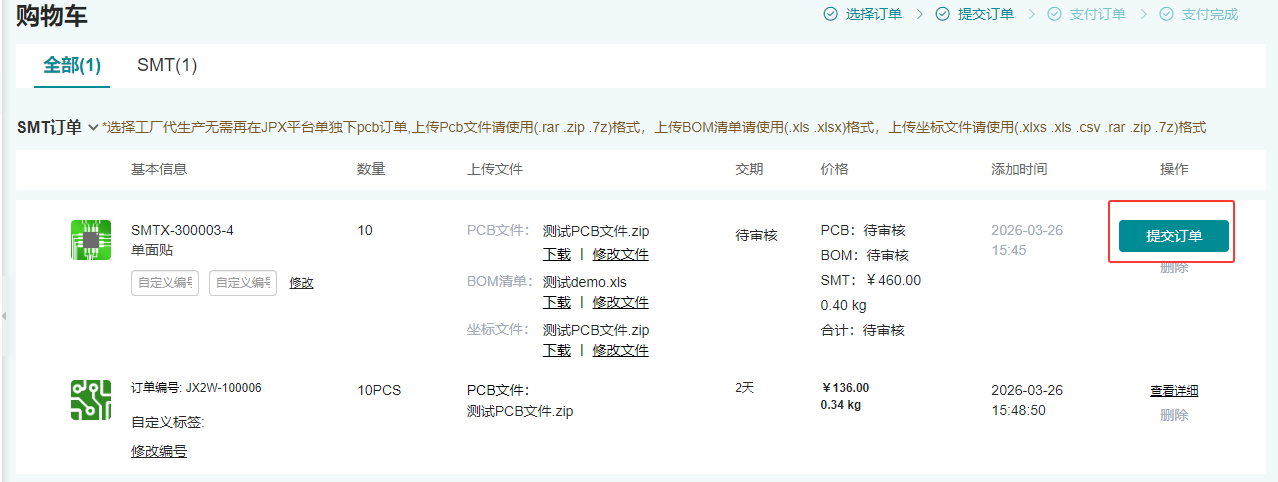Image resolution: width=1278 pixels, height=482 pixels.
Task: Click 修改编号 under the custom label
Action: [x=159, y=451]
